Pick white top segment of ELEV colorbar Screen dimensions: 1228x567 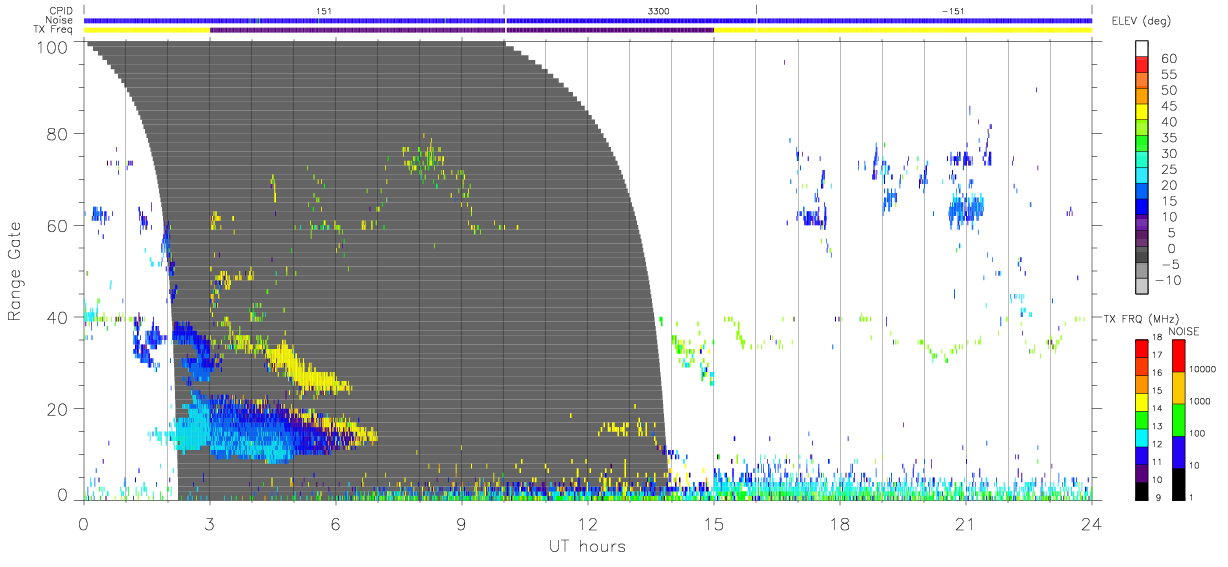1143,51
